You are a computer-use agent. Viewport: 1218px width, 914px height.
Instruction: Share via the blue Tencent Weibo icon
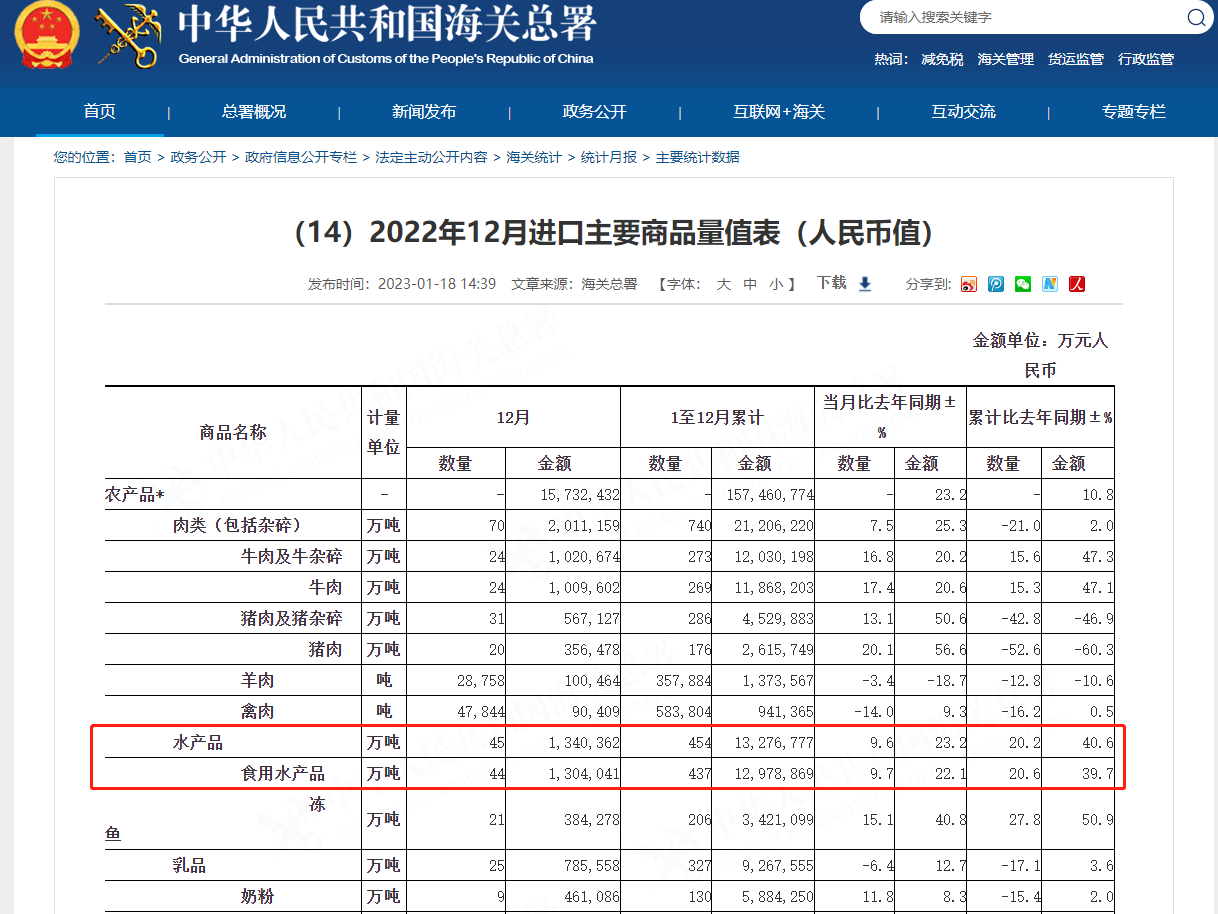coord(996,284)
